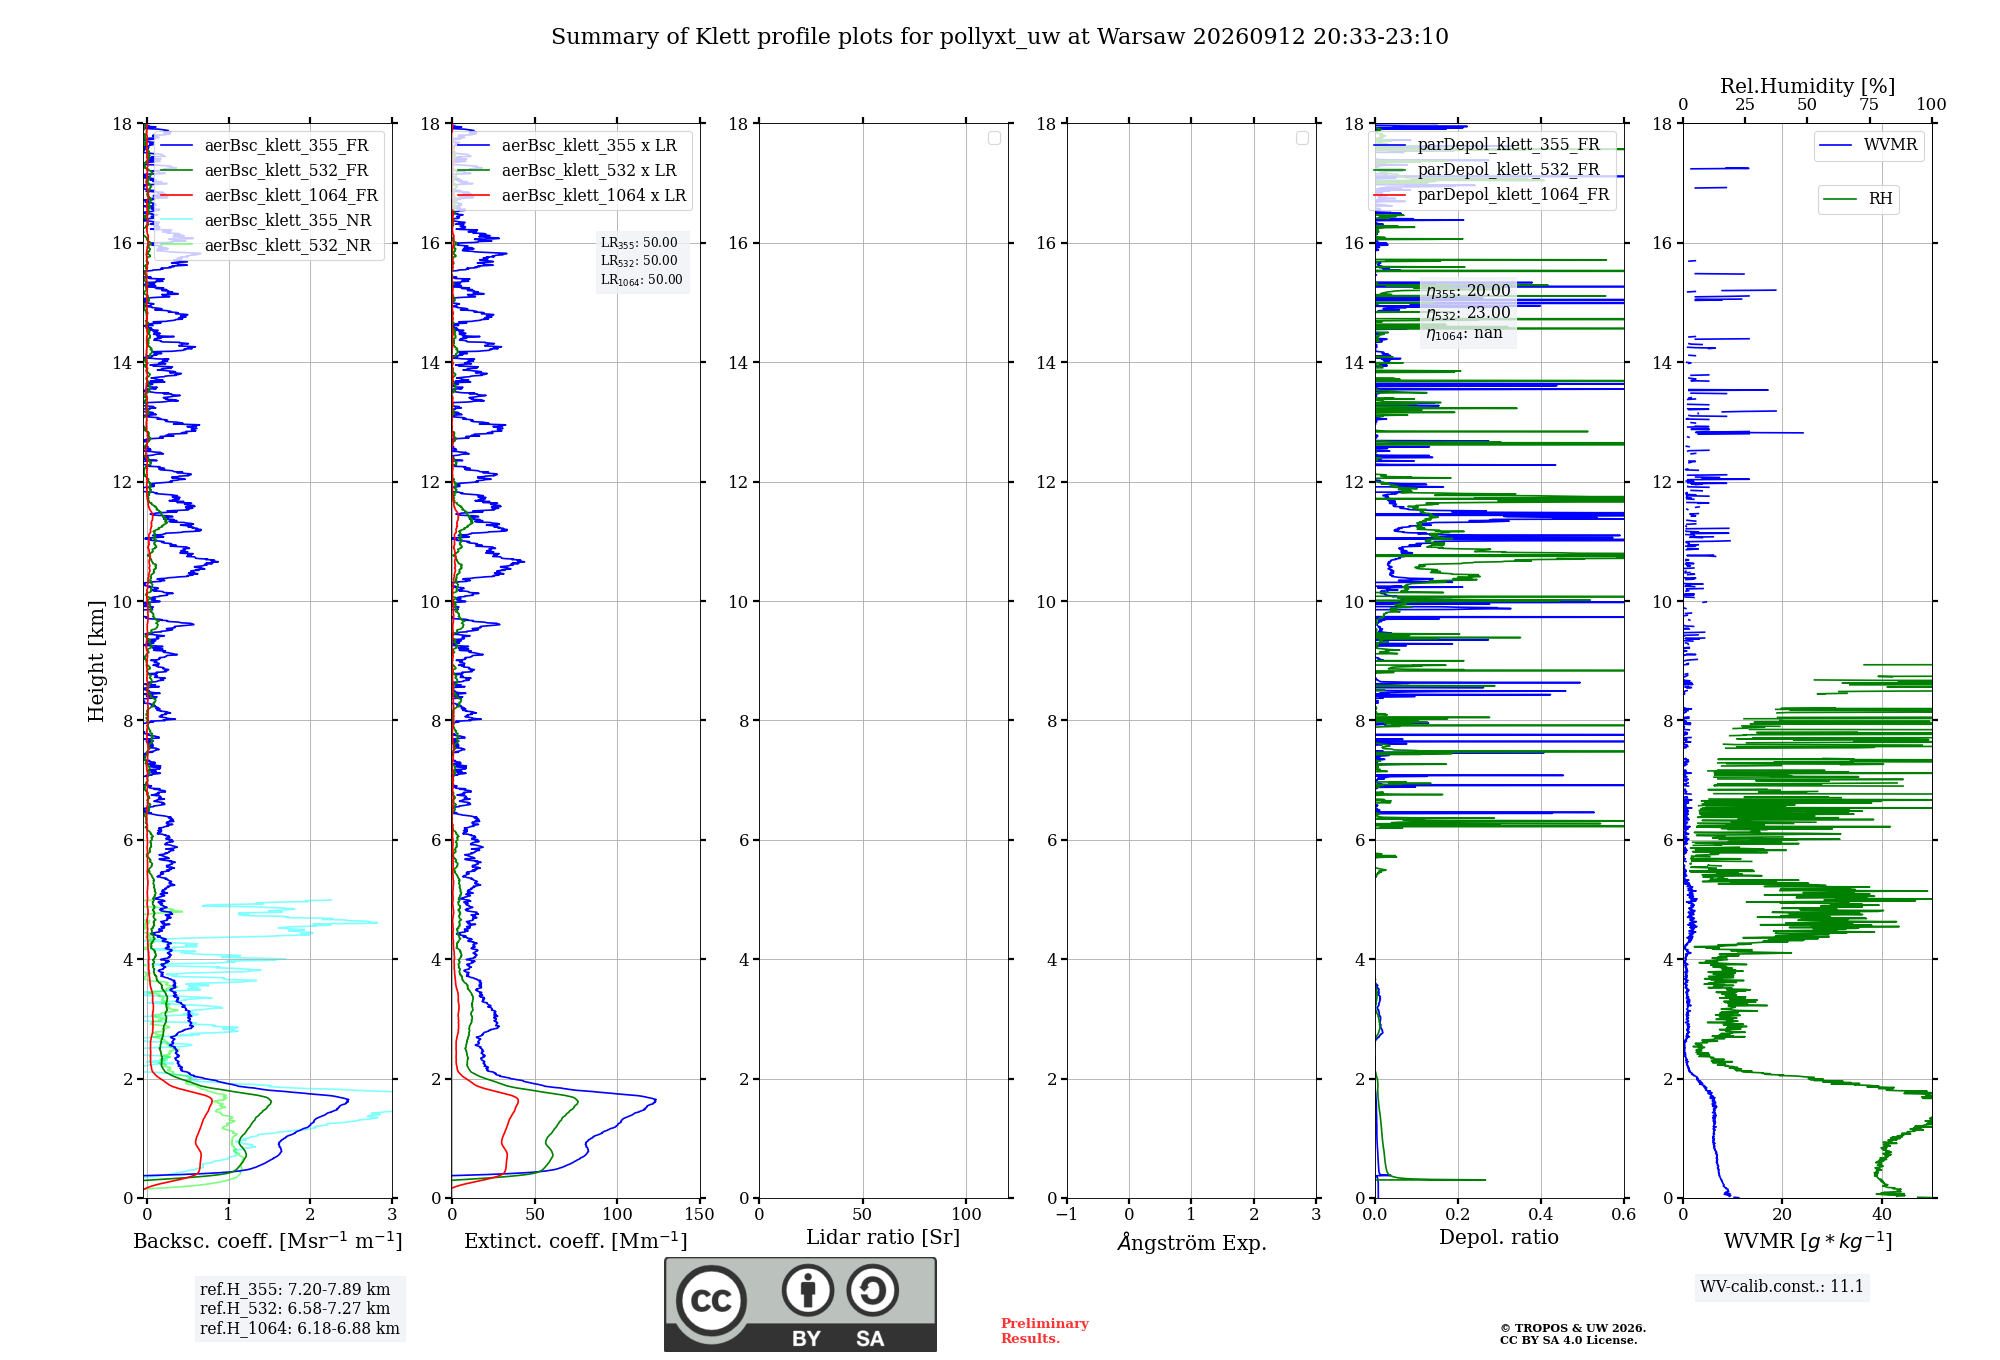Image resolution: width=2000 pixels, height=1360 pixels.
Task: Select legend entry aerBsc_klett_532_FR
Action: tap(286, 171)
